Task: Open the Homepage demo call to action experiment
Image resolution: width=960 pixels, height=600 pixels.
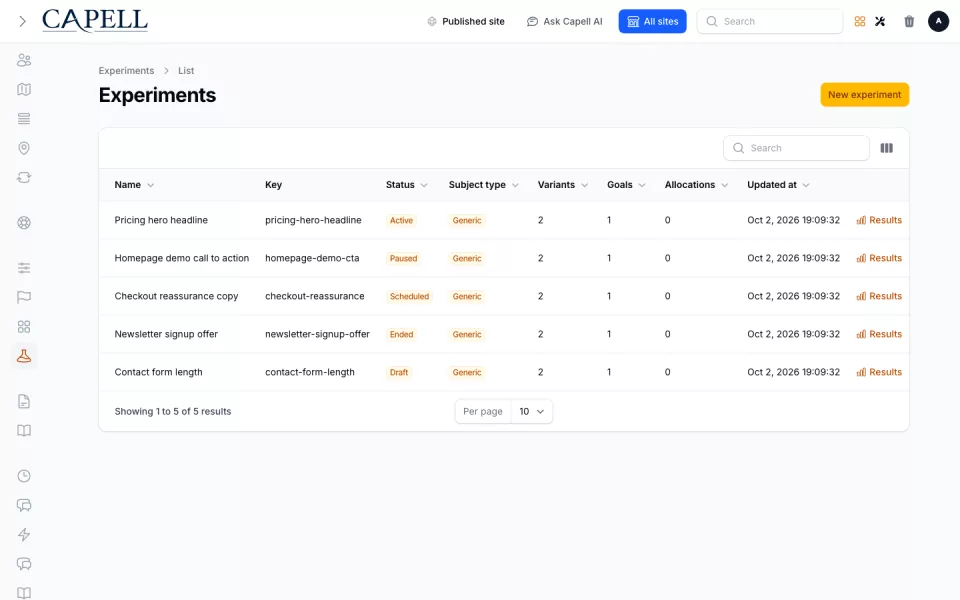Action: click(x=182, y=258)
